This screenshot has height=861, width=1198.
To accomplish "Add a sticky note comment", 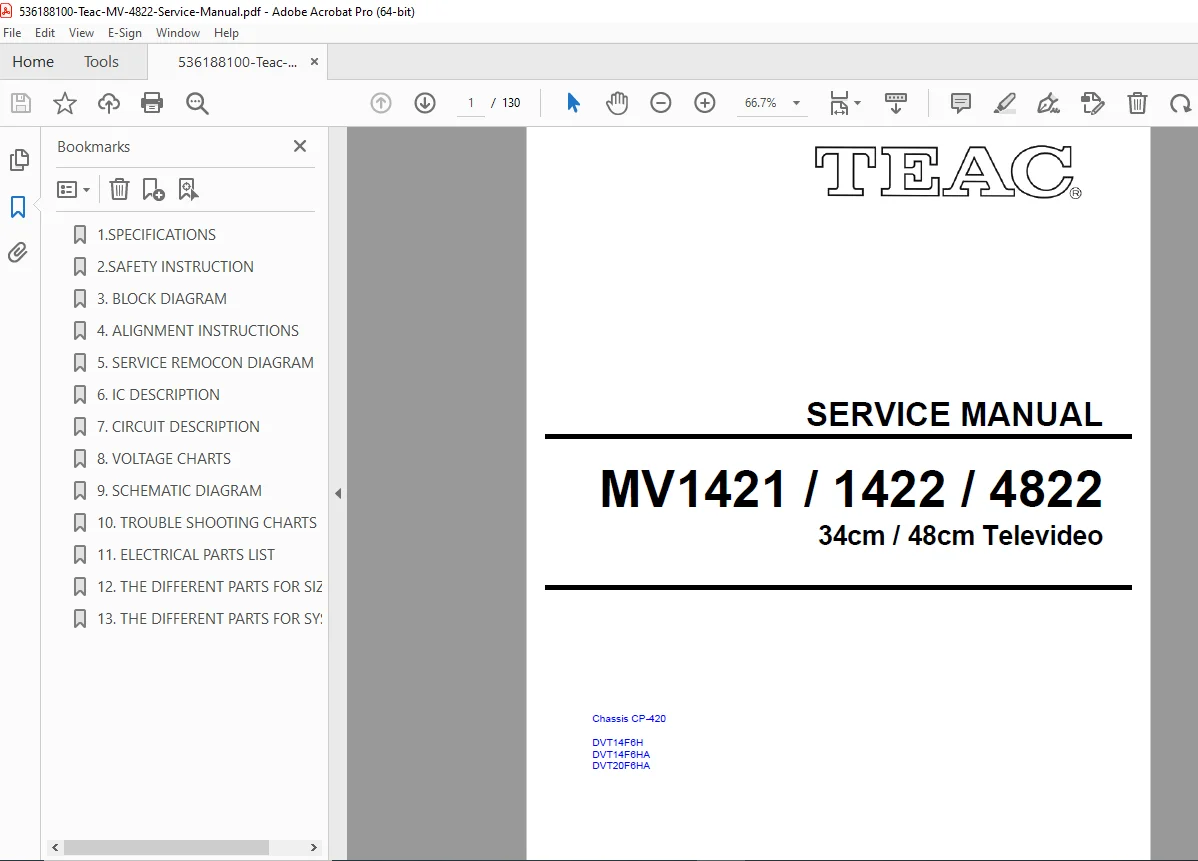I will [960, 102].
